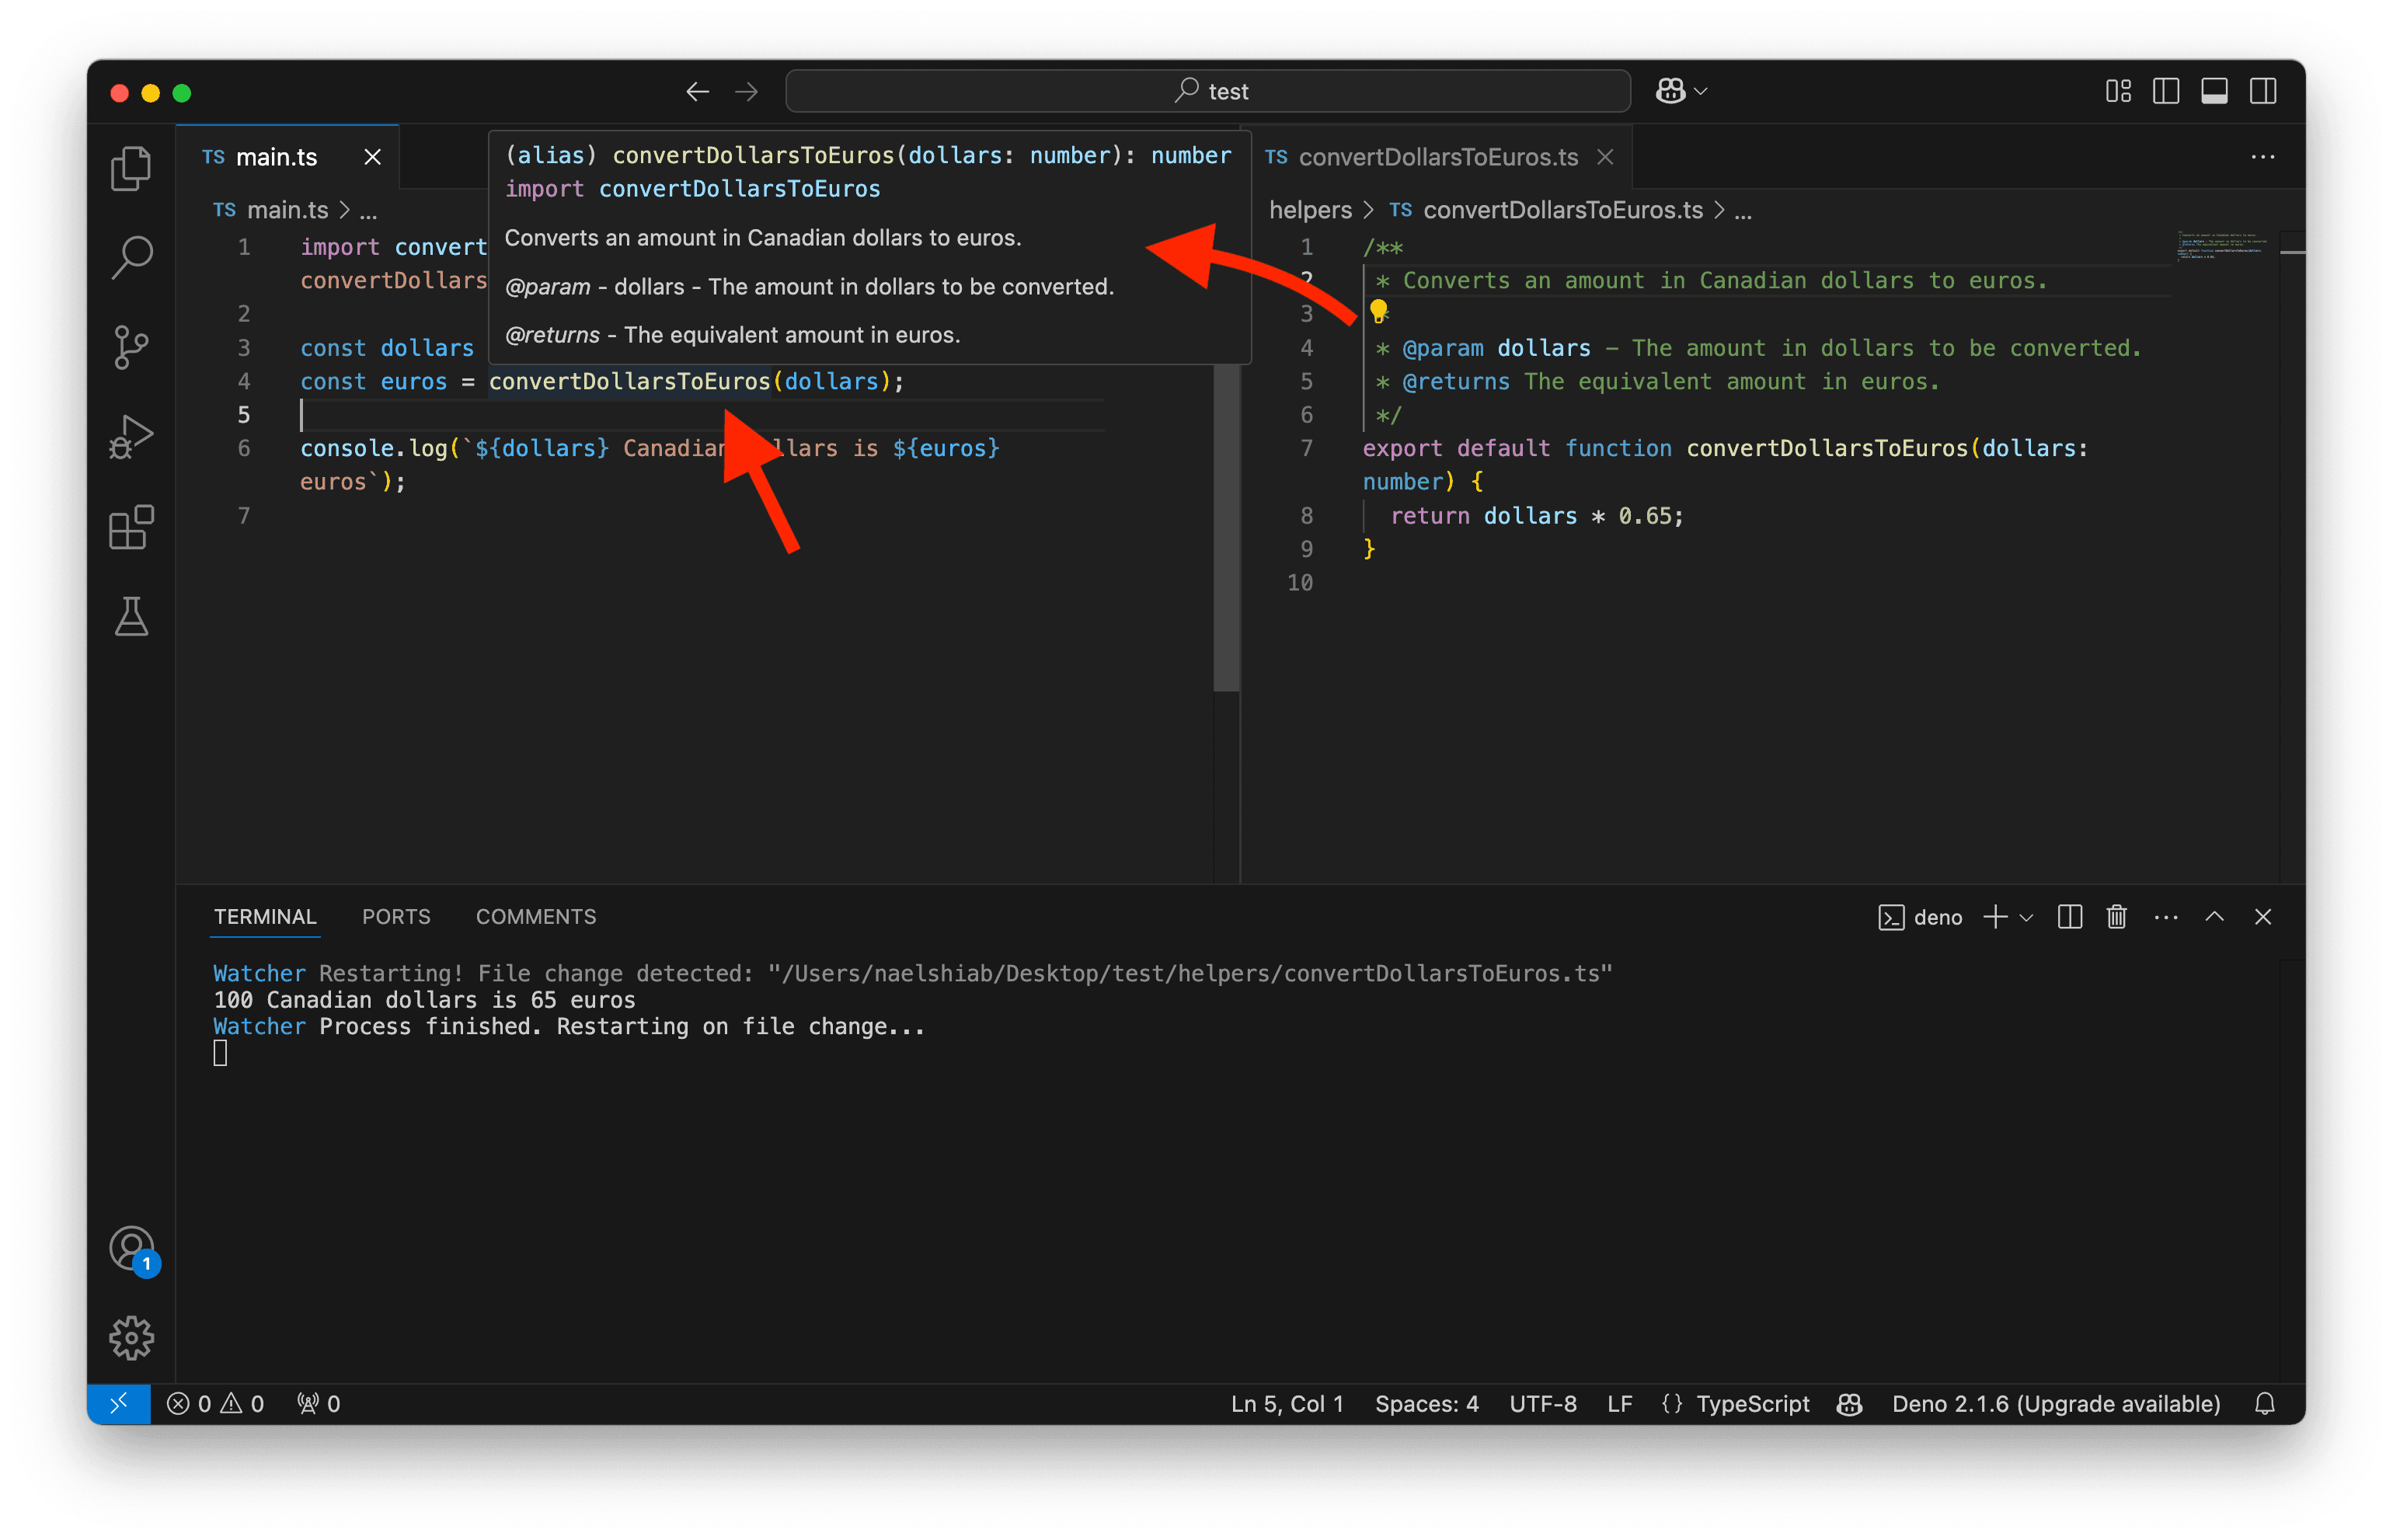Toggle the primary side bar
Image resolution: width=2393 pixels, height=1540 pixels.
pos(2165,92)
